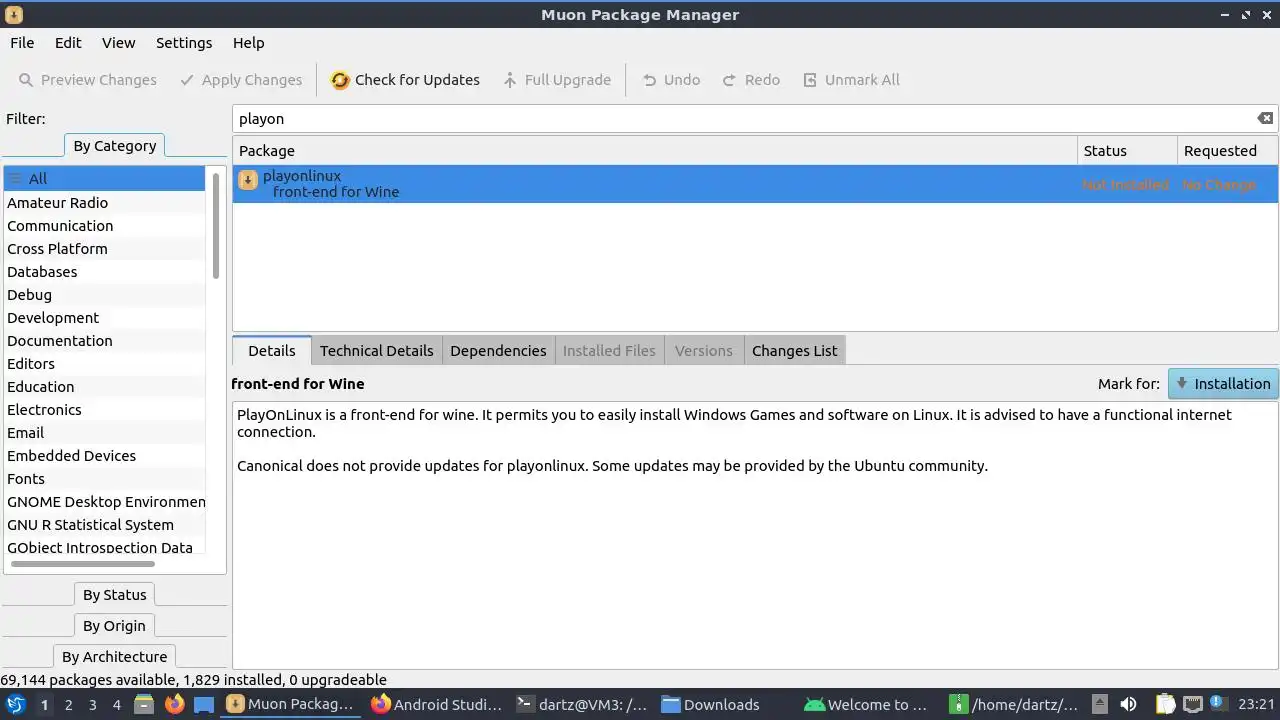Open the Changes List tab

pos(794,350)
